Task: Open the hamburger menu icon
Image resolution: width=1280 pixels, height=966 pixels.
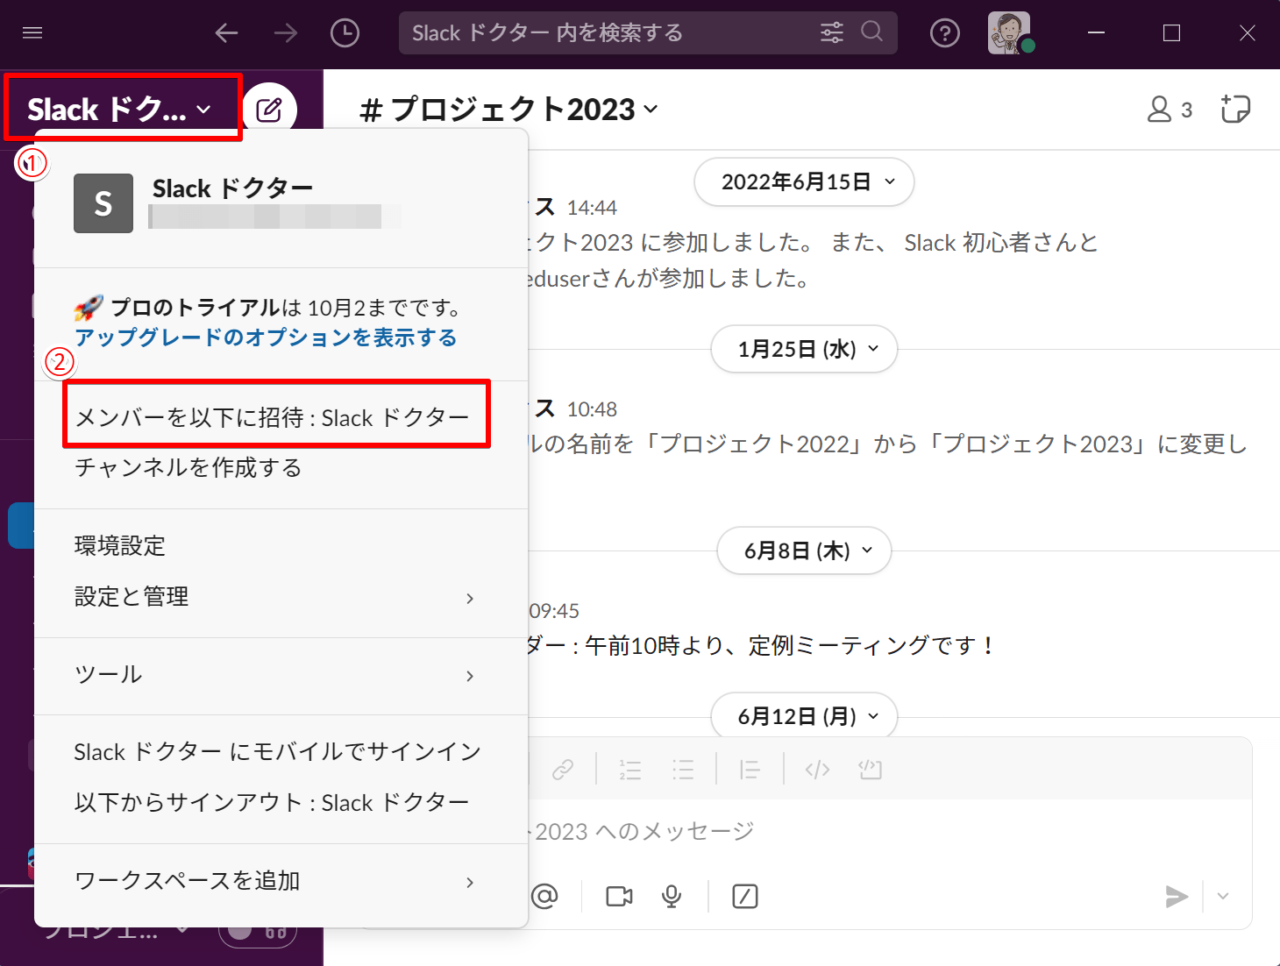Action: (32, 33)
